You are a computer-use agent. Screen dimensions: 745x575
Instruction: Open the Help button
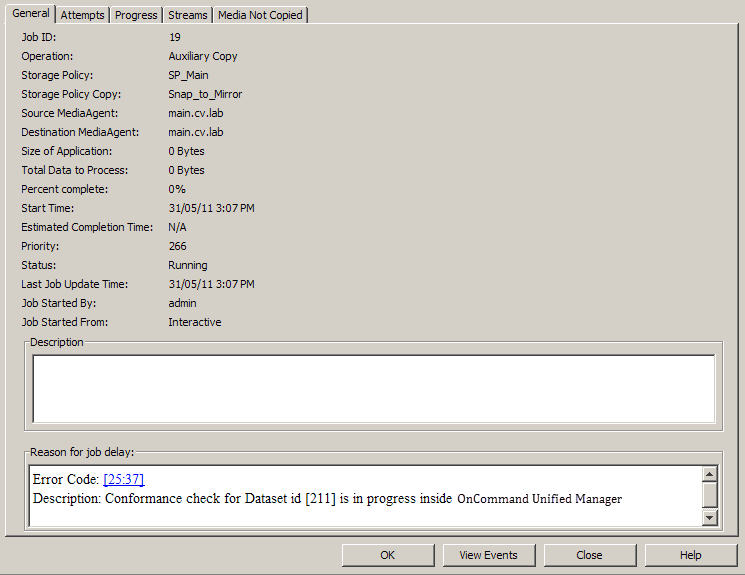[x=690, y=555]
